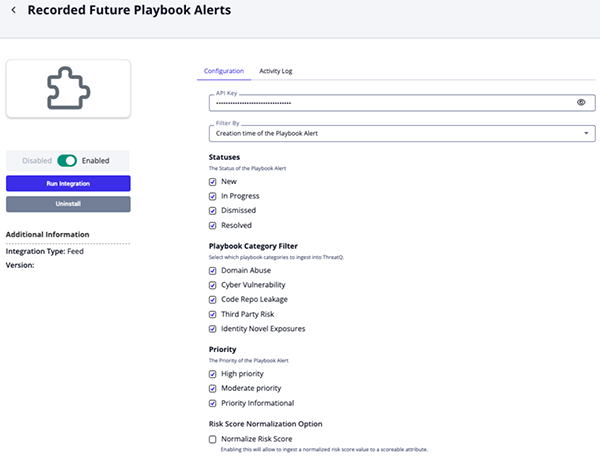Click the 'Enabled' label beside the switch

(x=95, y=161)
